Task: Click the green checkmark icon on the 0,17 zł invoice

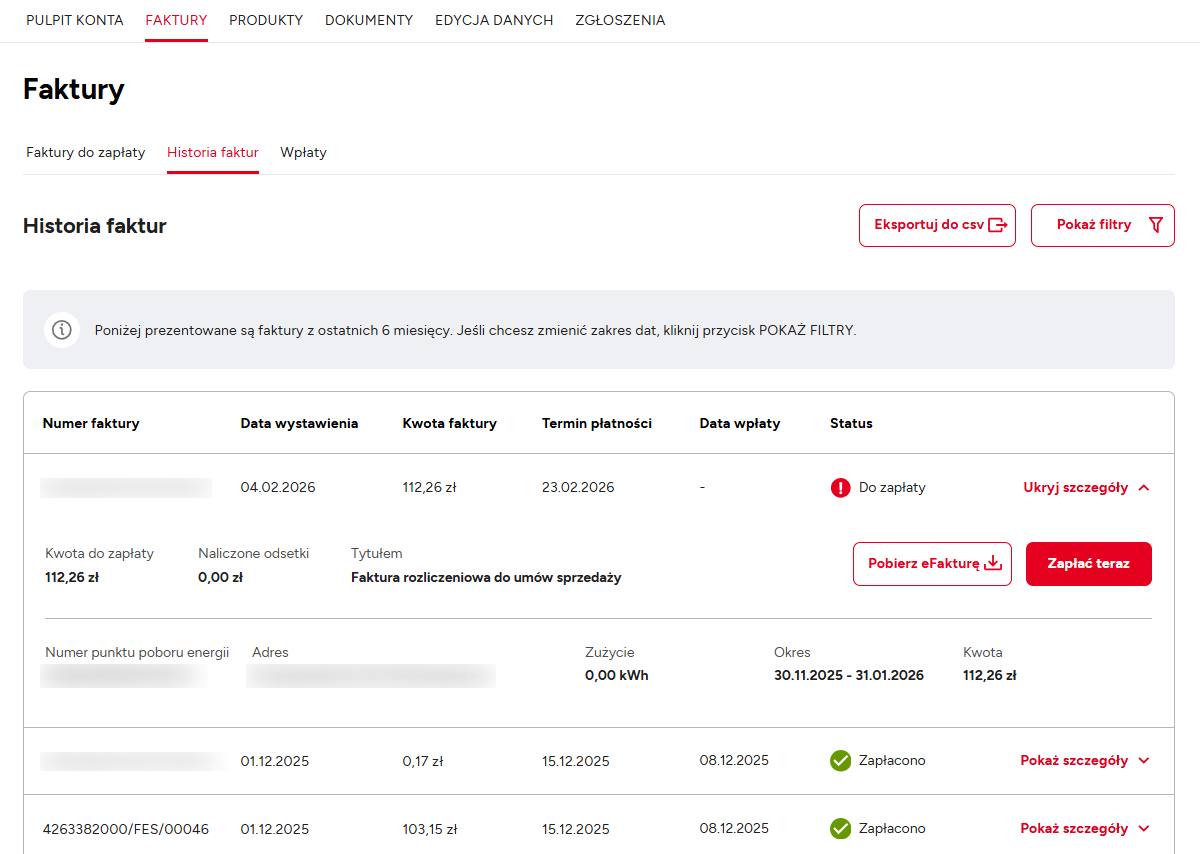Action: (840, 761)
